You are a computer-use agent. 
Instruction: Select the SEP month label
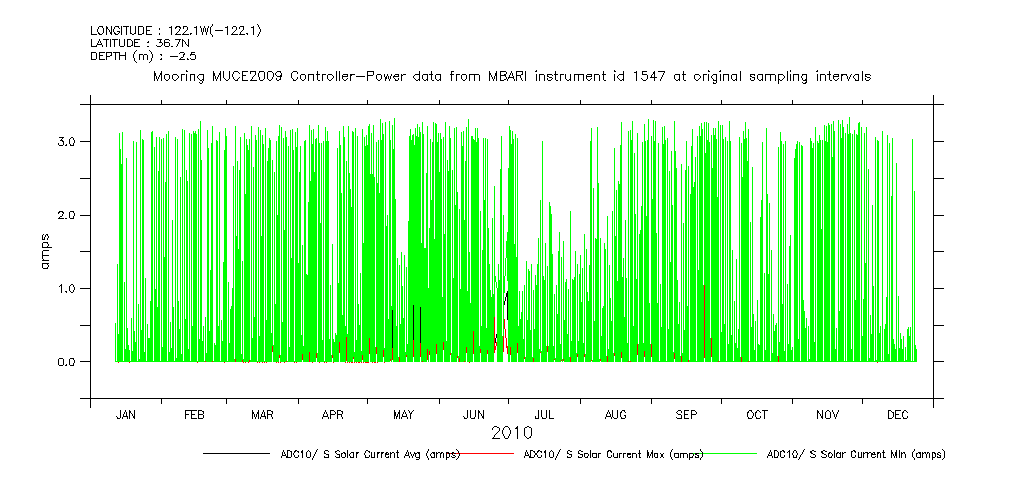click(687, 414)
